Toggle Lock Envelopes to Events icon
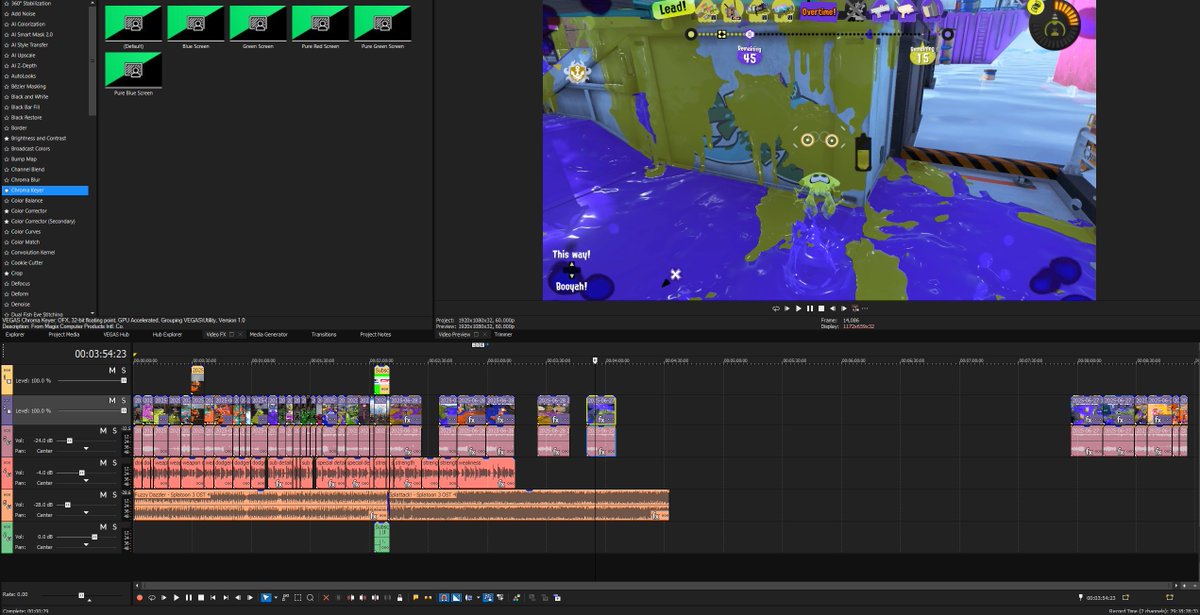This screenshot has height=615, width=1200. pyautogui.click(x=488, y=598)
